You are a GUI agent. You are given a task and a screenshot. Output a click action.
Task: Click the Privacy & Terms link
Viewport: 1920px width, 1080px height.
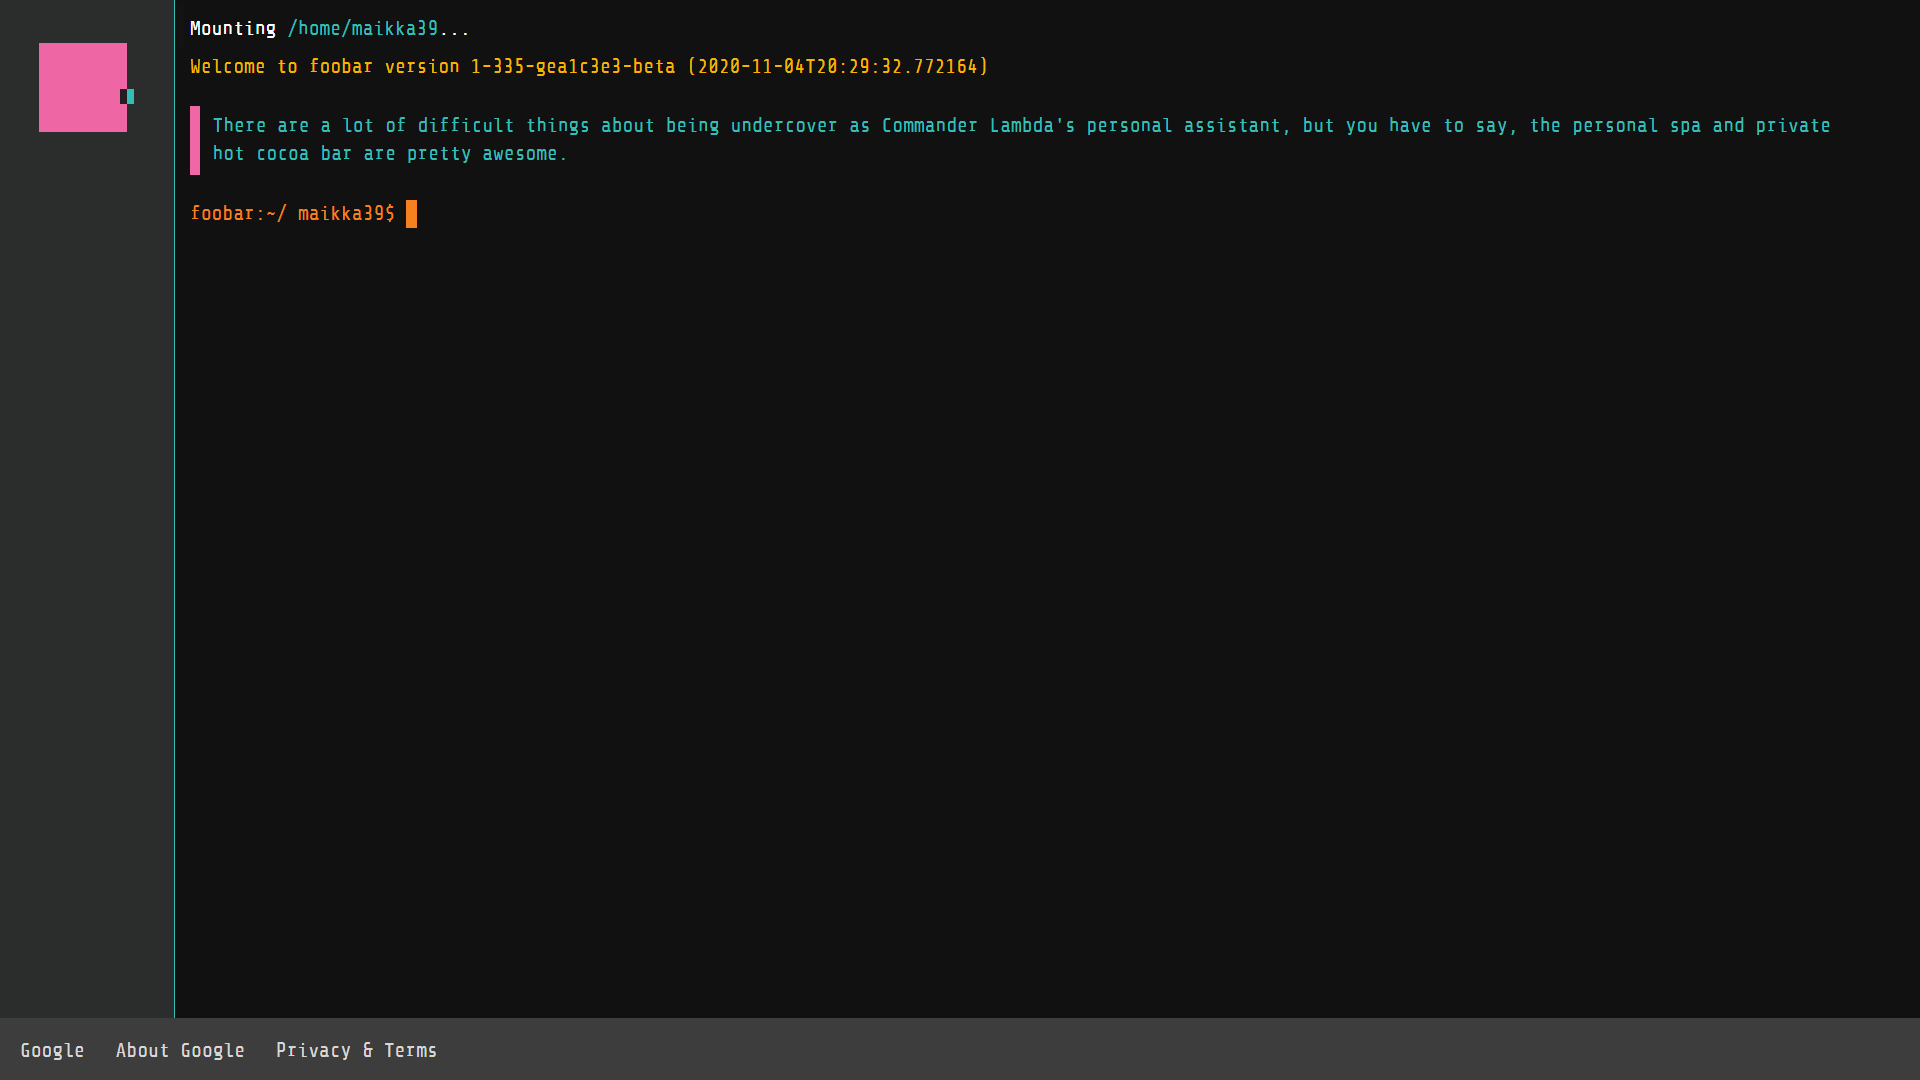click(356, 1050)
